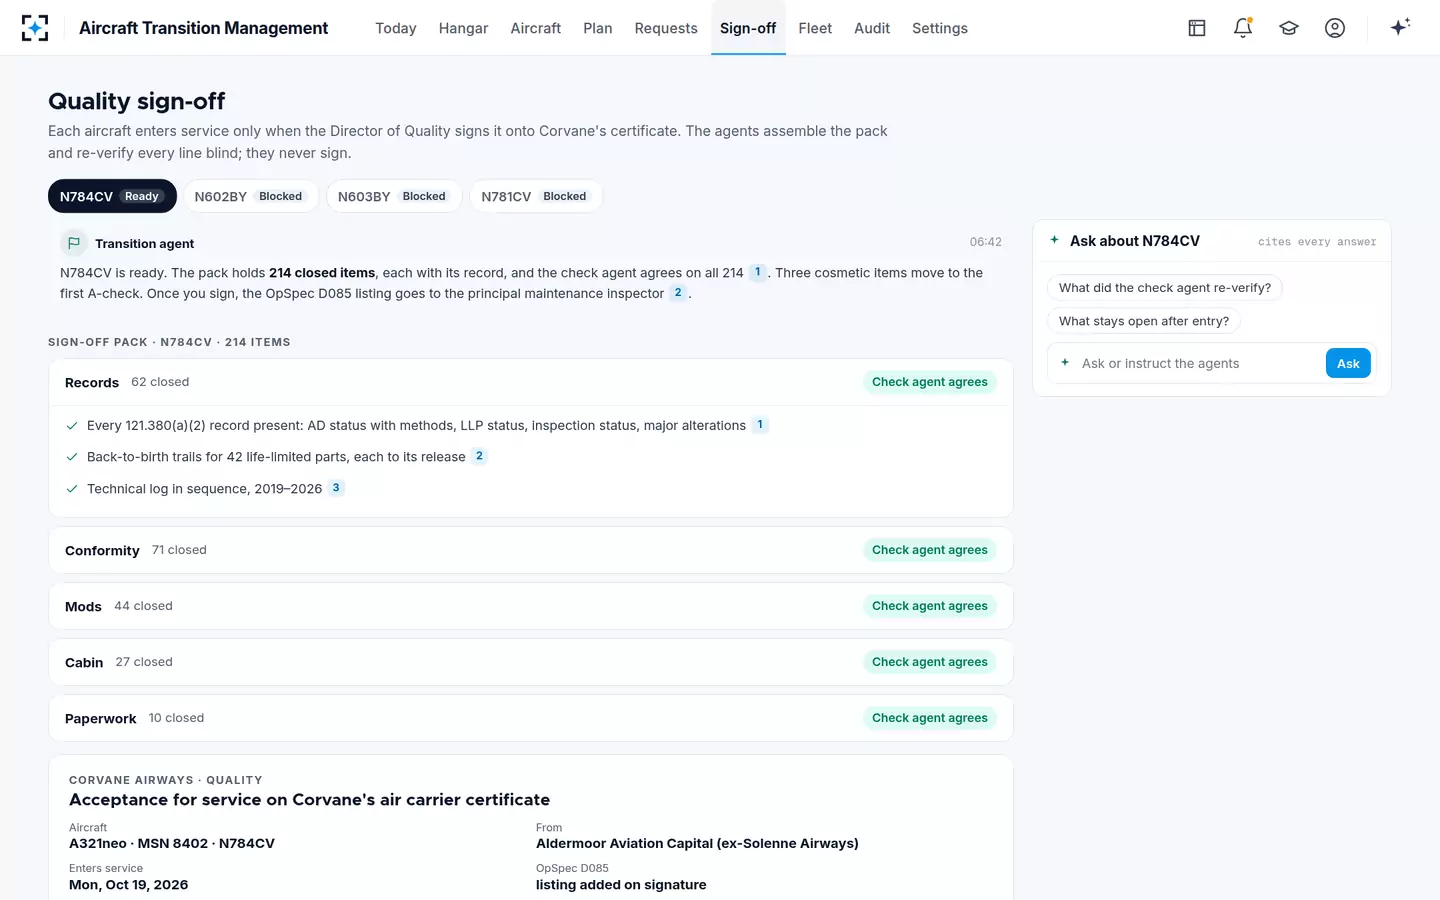Open the Hangar tab
The image size is (1440, 900).
pos(463,28)
